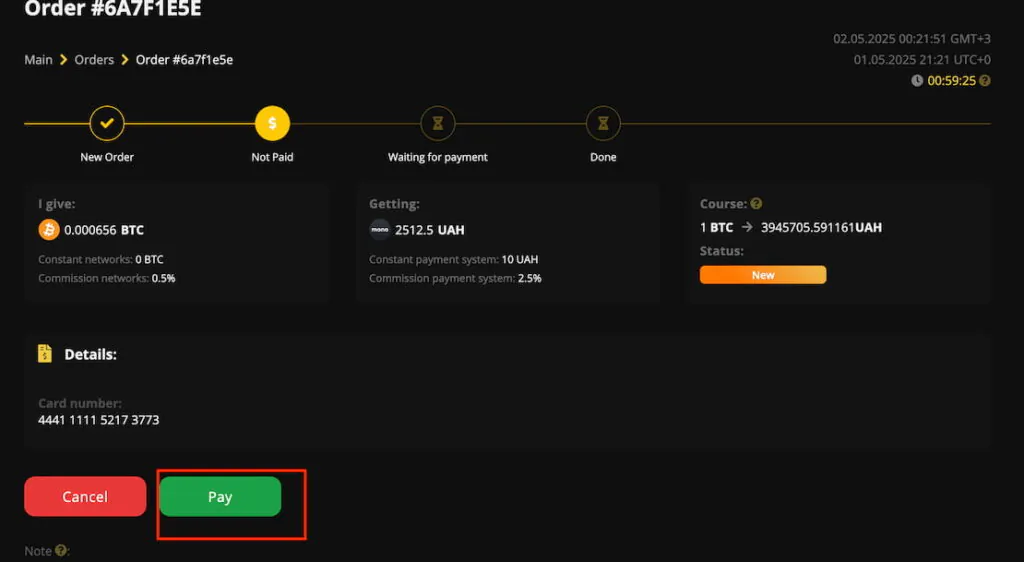Click the Details section heading
1024x562 pixels.
(x=90, y=354)
